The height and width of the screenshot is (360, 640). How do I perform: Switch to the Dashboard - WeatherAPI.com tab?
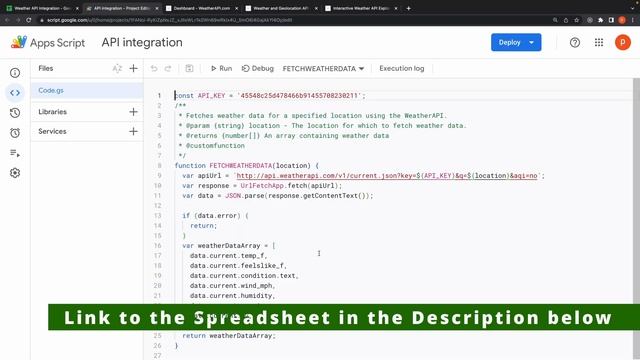click(202, 8)
